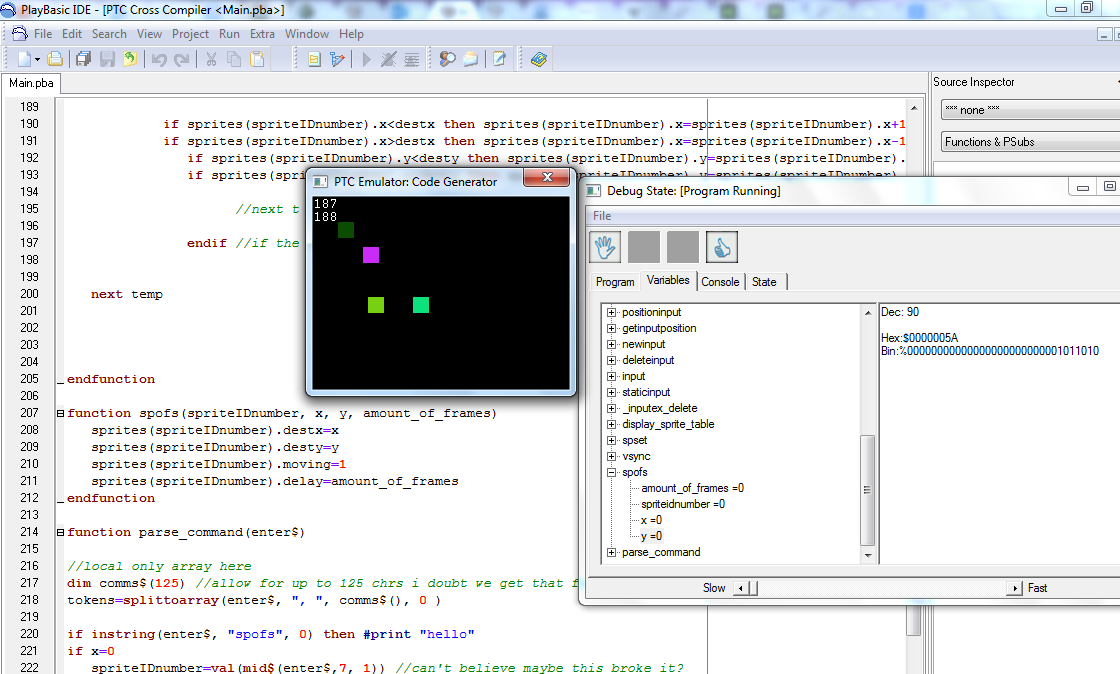
Task: Select the amount_of_frames =0 variable
Action: (692, 488)
